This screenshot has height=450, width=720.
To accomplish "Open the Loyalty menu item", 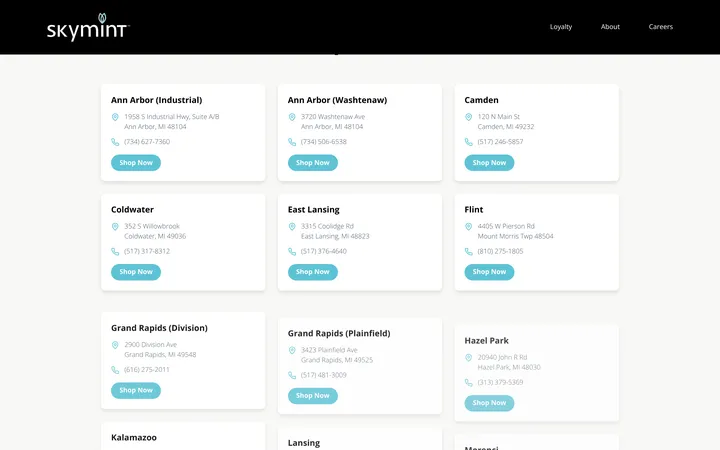I will (x=561, y=27).
